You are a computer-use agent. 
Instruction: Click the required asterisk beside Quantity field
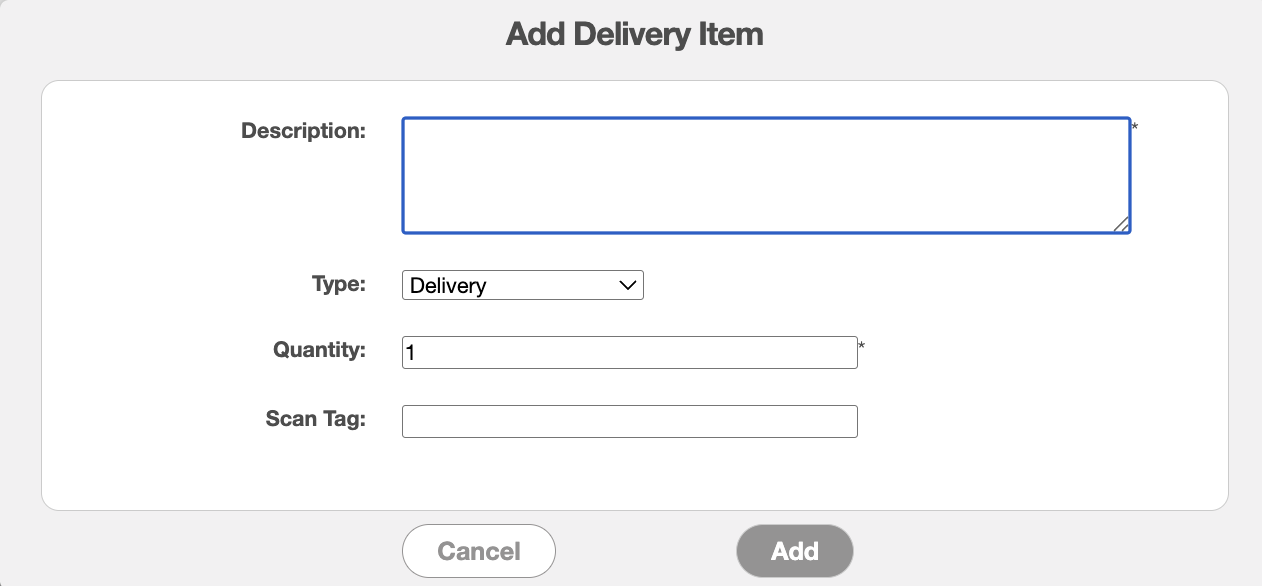pyautogui.click(x=862, y=347)
